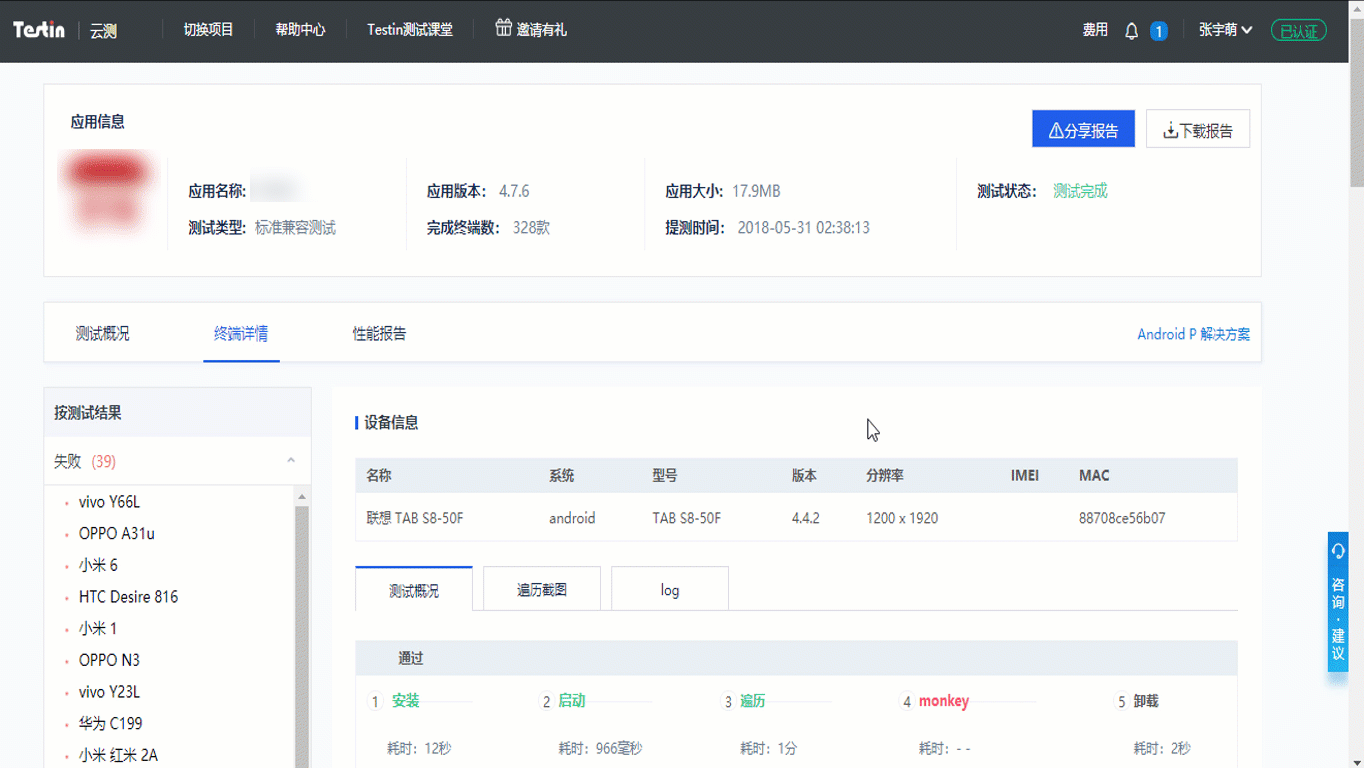
Task: Click the version cell 4.4.2
Action: 805,518
